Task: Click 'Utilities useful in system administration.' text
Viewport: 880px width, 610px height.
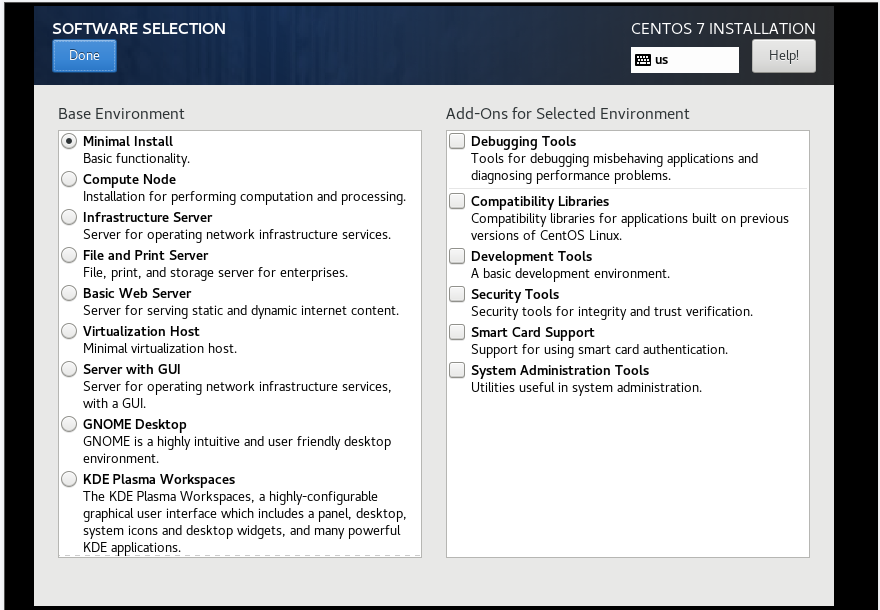Action: (x=586, y=388)
